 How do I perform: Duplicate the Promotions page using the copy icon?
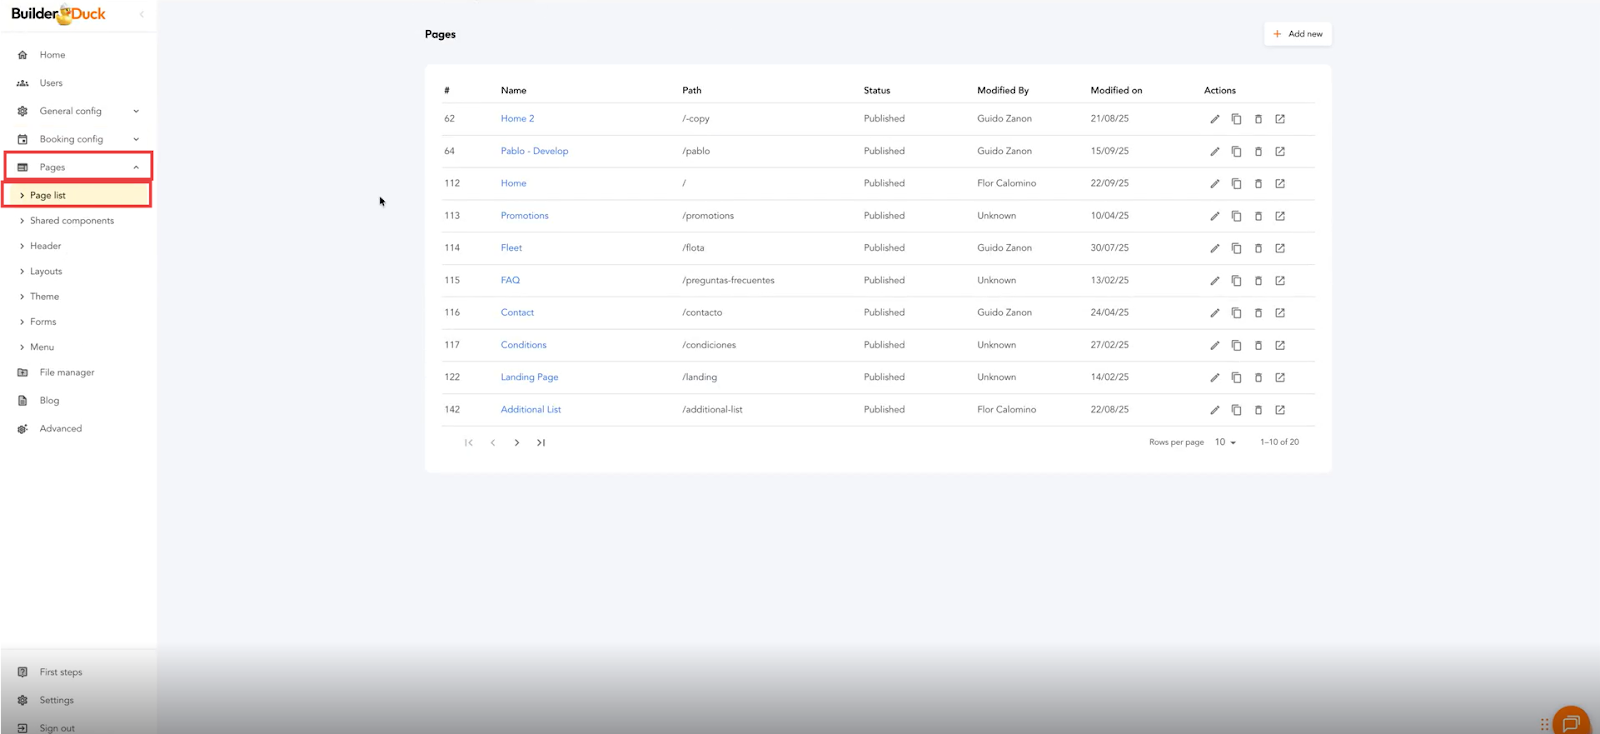tap(1236, 216)
